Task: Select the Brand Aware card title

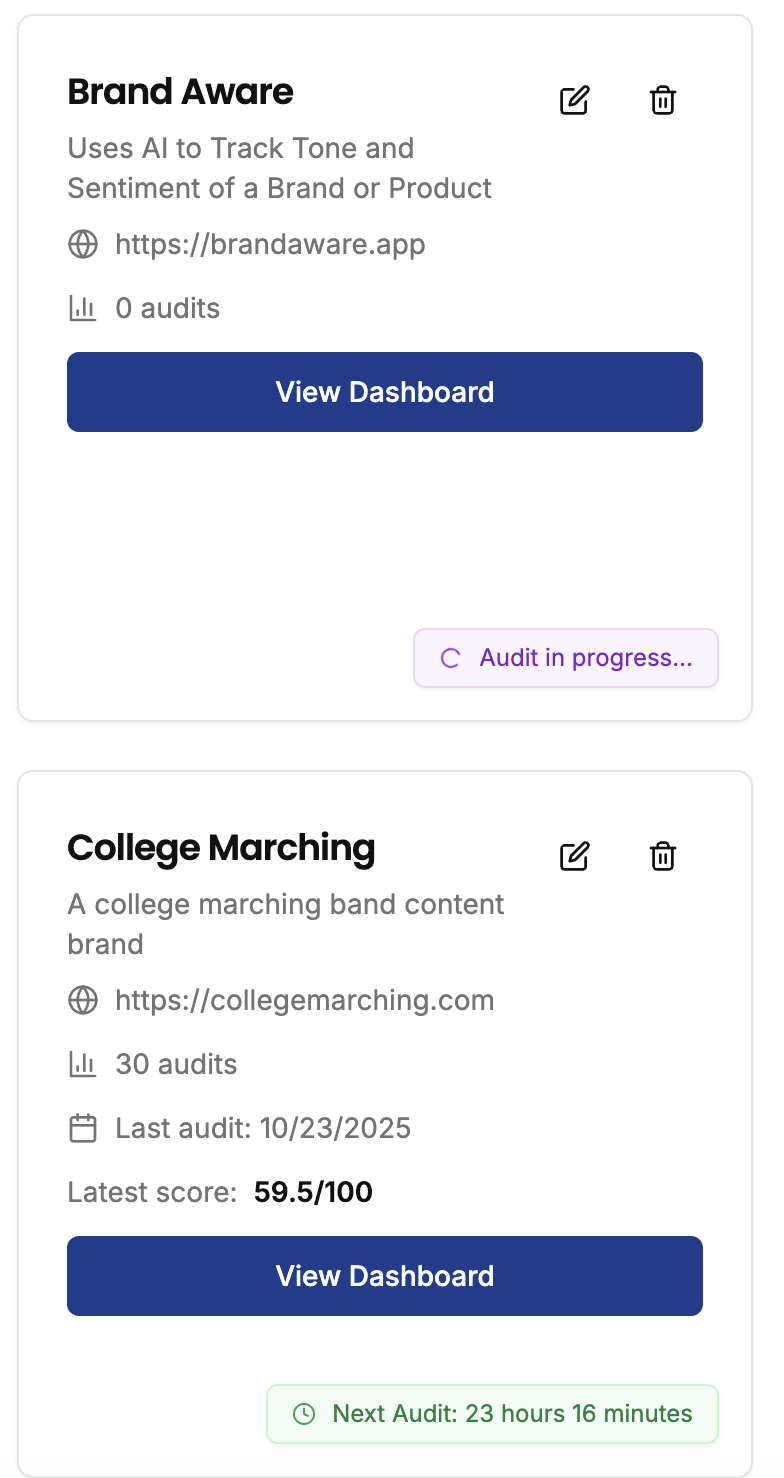Action: coord(180,92)
